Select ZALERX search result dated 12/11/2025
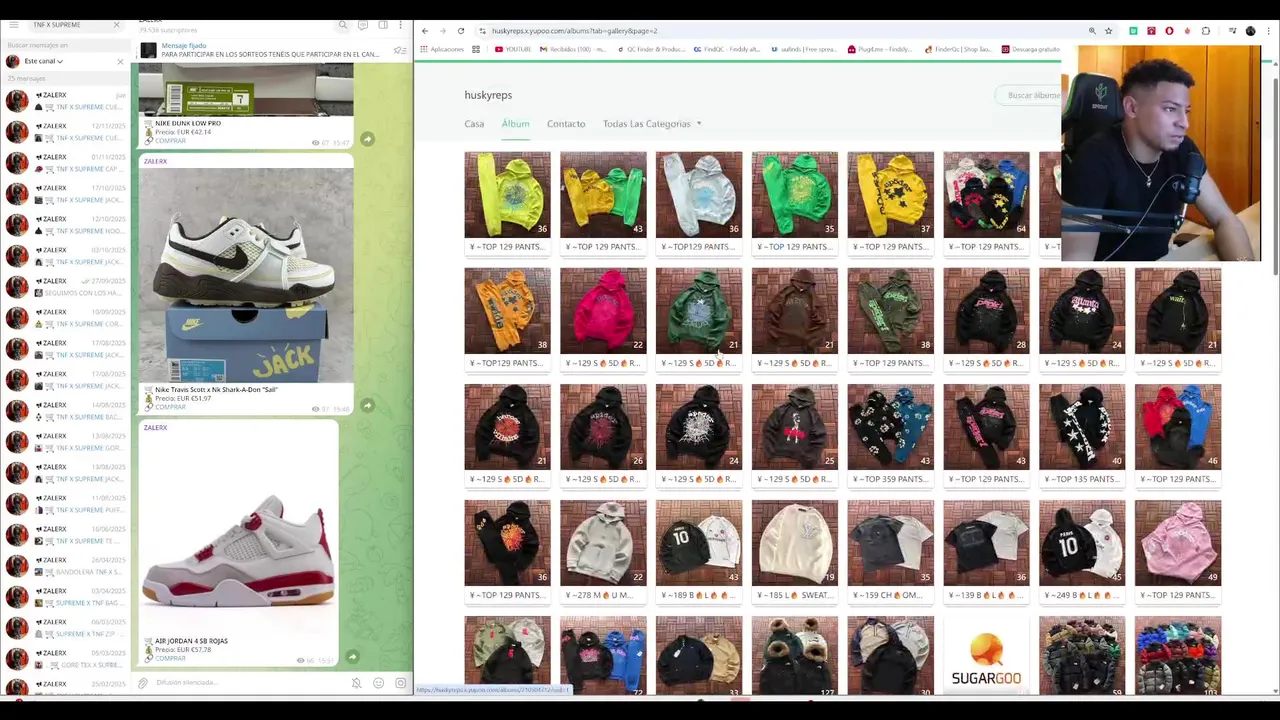The width and height of the screenshot is (1280, 720). tap(65, 131)
